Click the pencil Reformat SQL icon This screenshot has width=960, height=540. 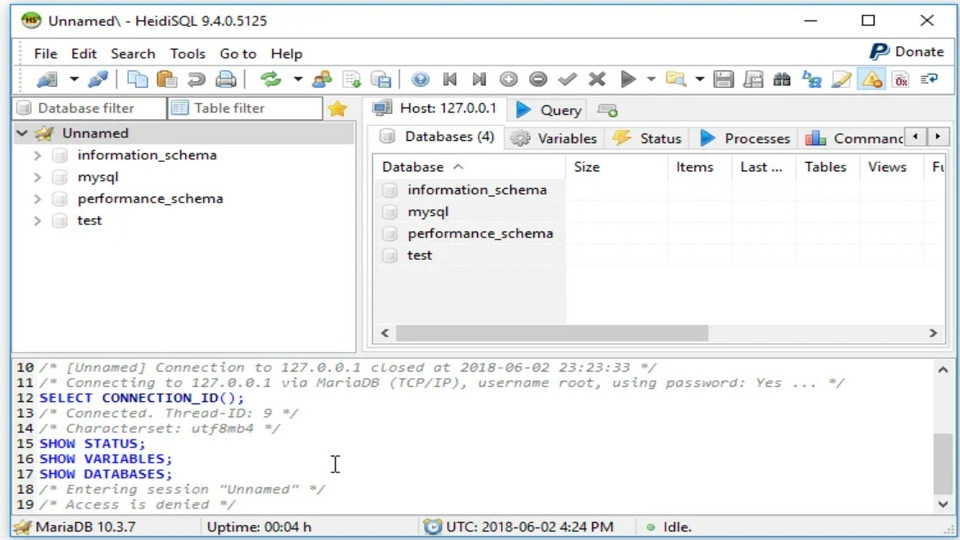click(841, 80)
